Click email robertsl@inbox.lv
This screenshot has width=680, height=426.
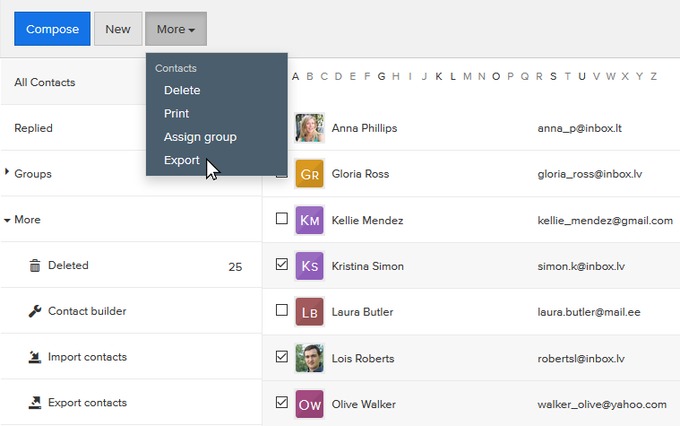(x=581, y=358)
